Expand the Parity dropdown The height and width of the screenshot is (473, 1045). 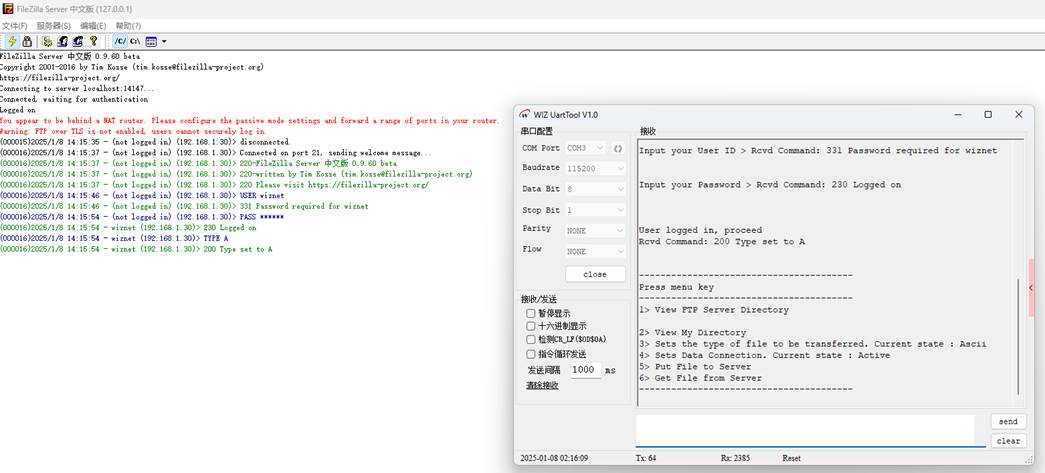point(595,230)
